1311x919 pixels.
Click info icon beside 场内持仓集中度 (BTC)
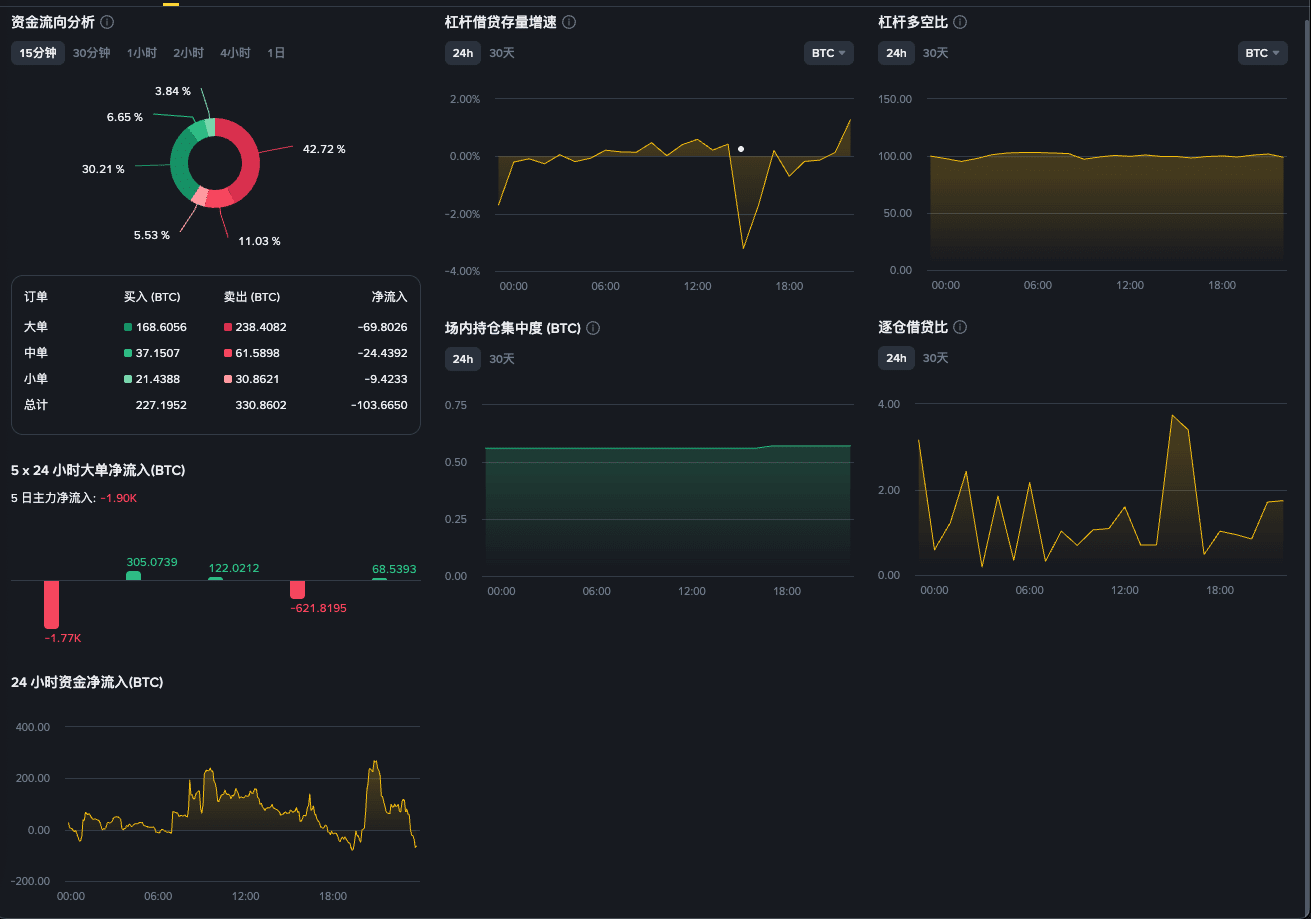point(593,328)
